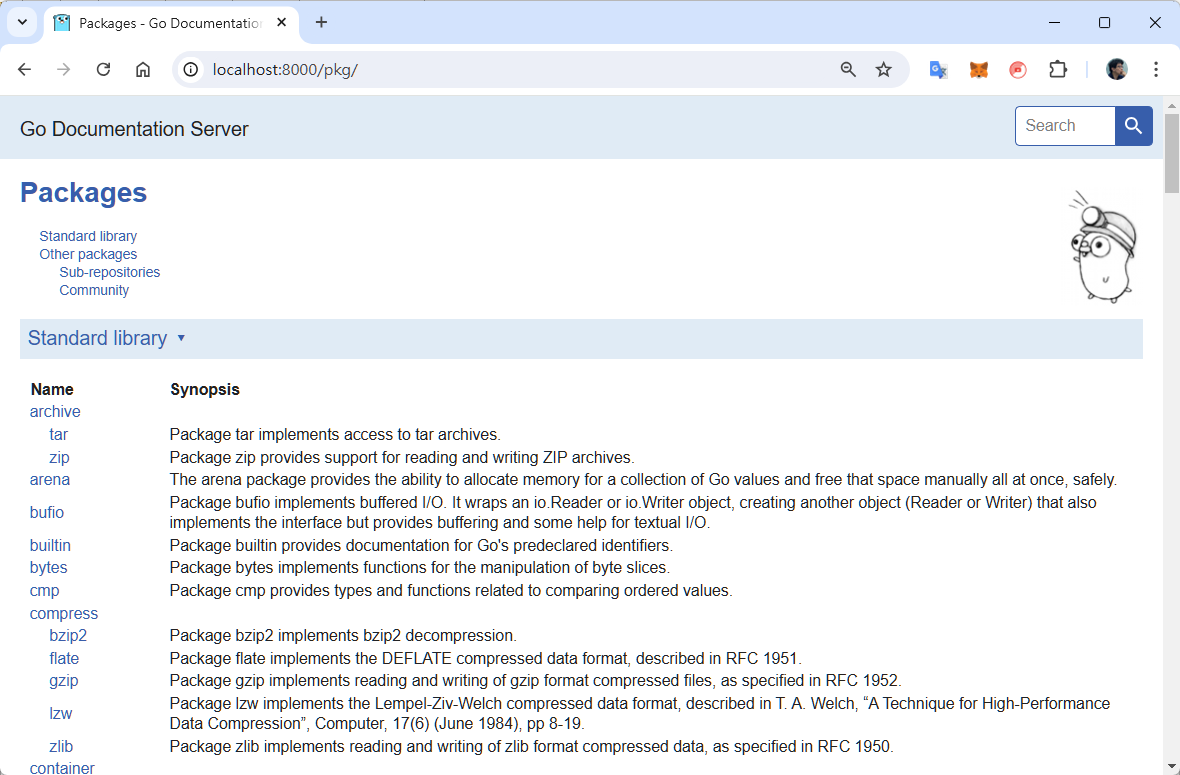Open the Extensions puzzle piece icon

(x=1058, y=70)
